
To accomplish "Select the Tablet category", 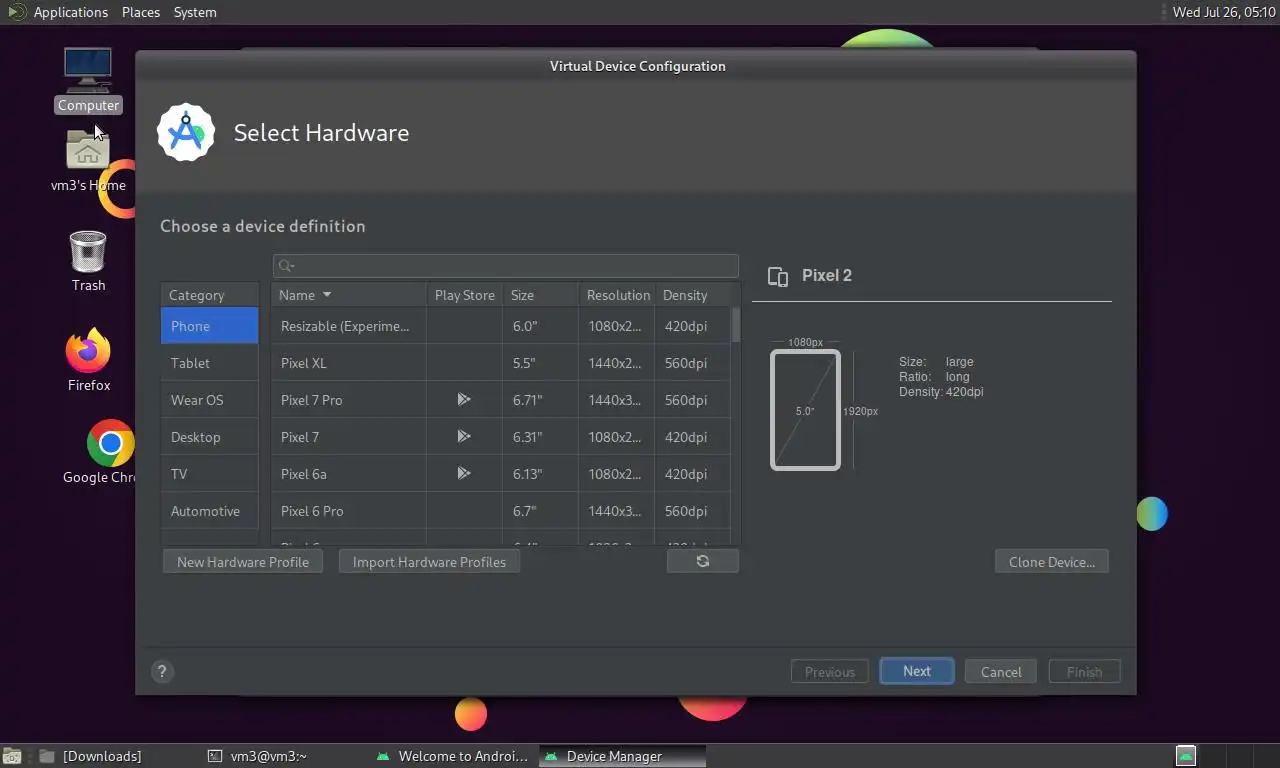I will (209, 363).
